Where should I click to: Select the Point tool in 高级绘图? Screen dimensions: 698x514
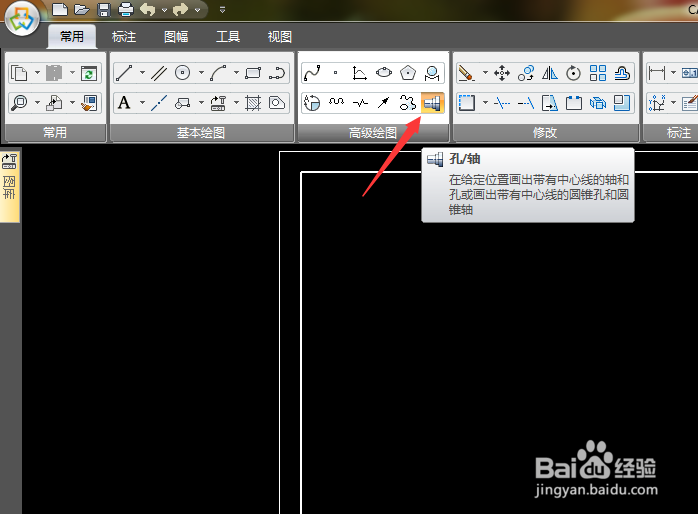(336, 73)
